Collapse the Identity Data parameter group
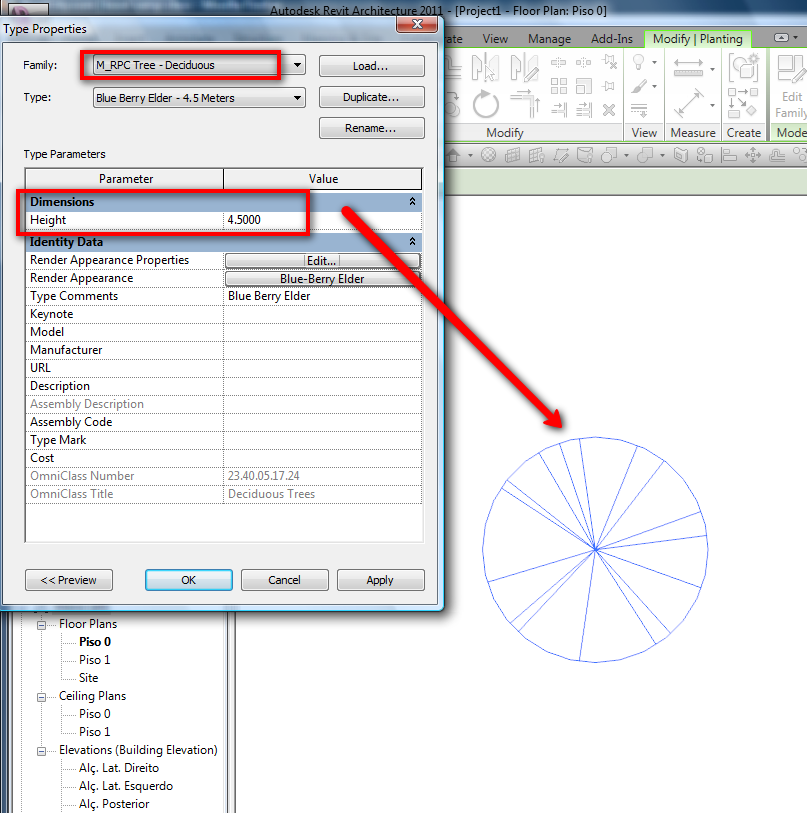The height and width of the screenshot is (813, 807). pyautogui.click(x=412, y=241)
